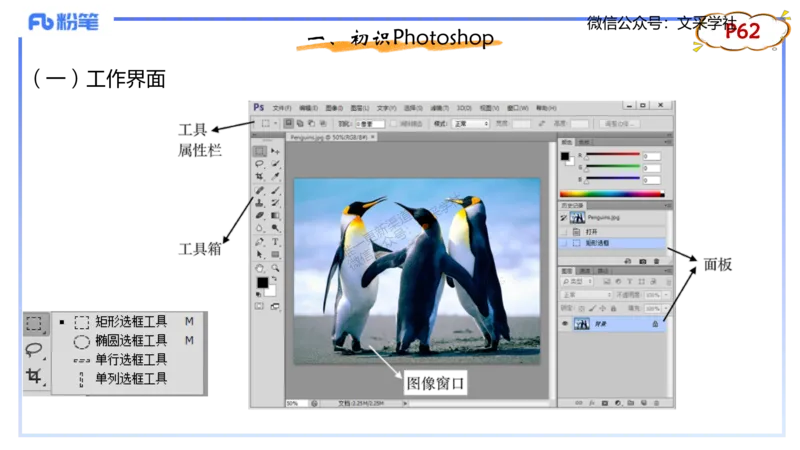Viewport: 800px width, 450px height.
Task: Select the Crop tool
Action: (x=260, y=176)
